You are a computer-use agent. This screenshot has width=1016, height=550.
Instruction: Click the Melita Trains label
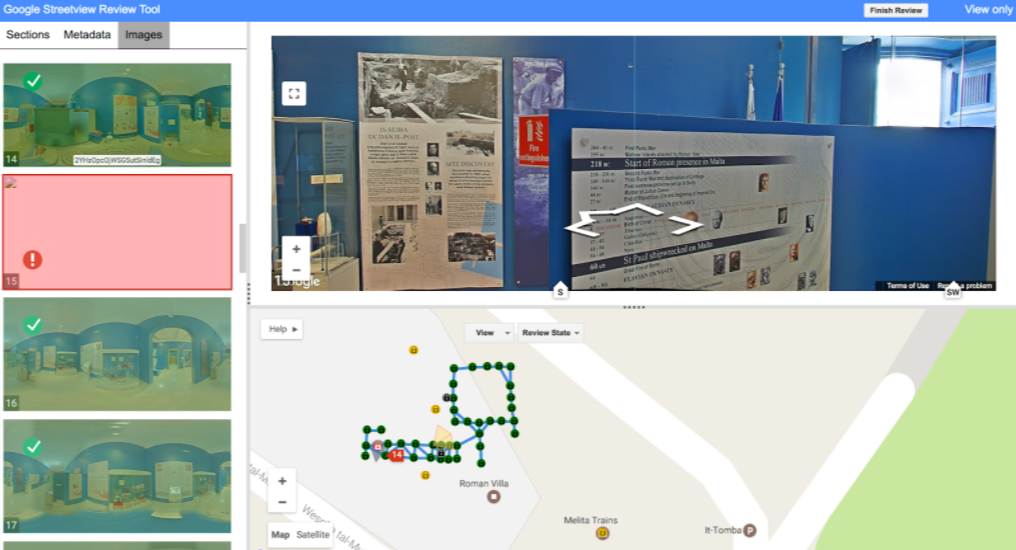(590, 520)
